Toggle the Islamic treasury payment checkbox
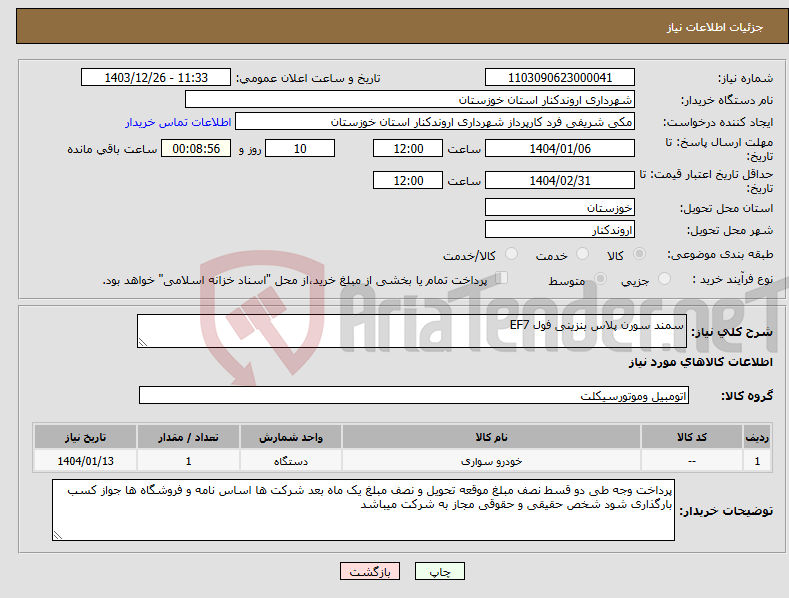This screenshot has height=598, width=789. coord(502,278)
